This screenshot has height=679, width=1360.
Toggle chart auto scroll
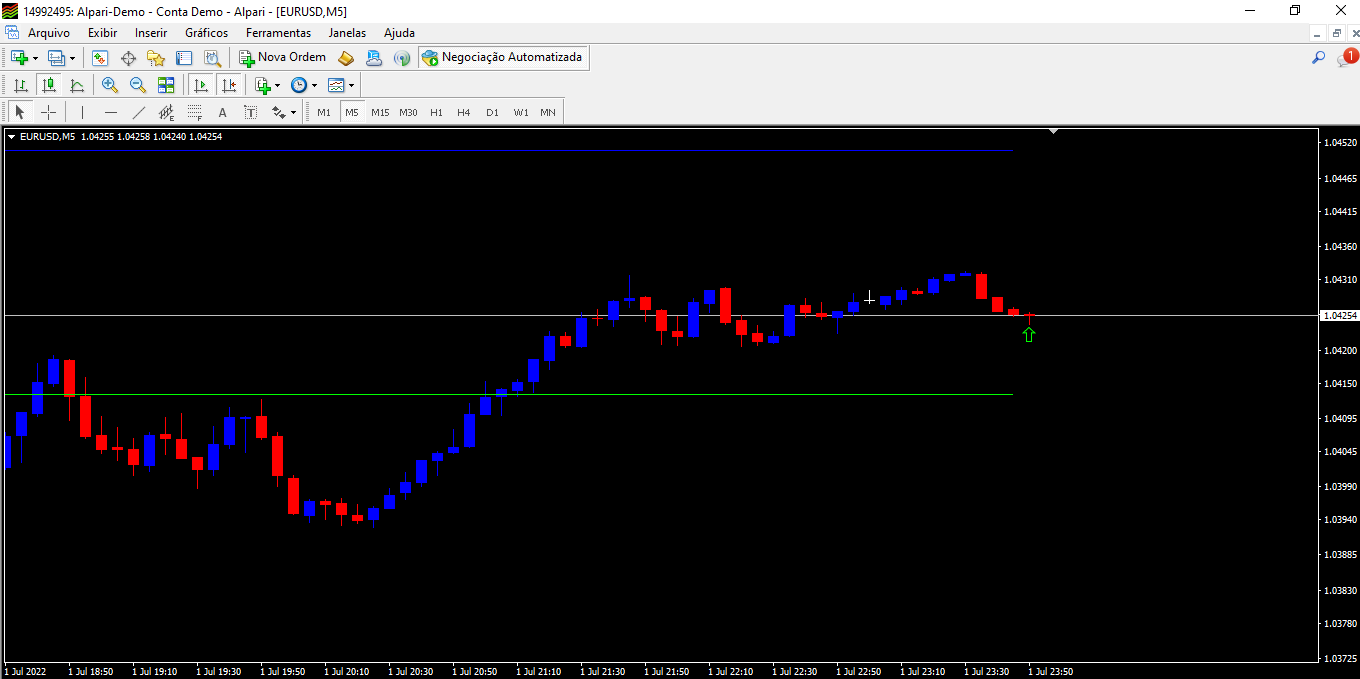(x=200, y=85)
